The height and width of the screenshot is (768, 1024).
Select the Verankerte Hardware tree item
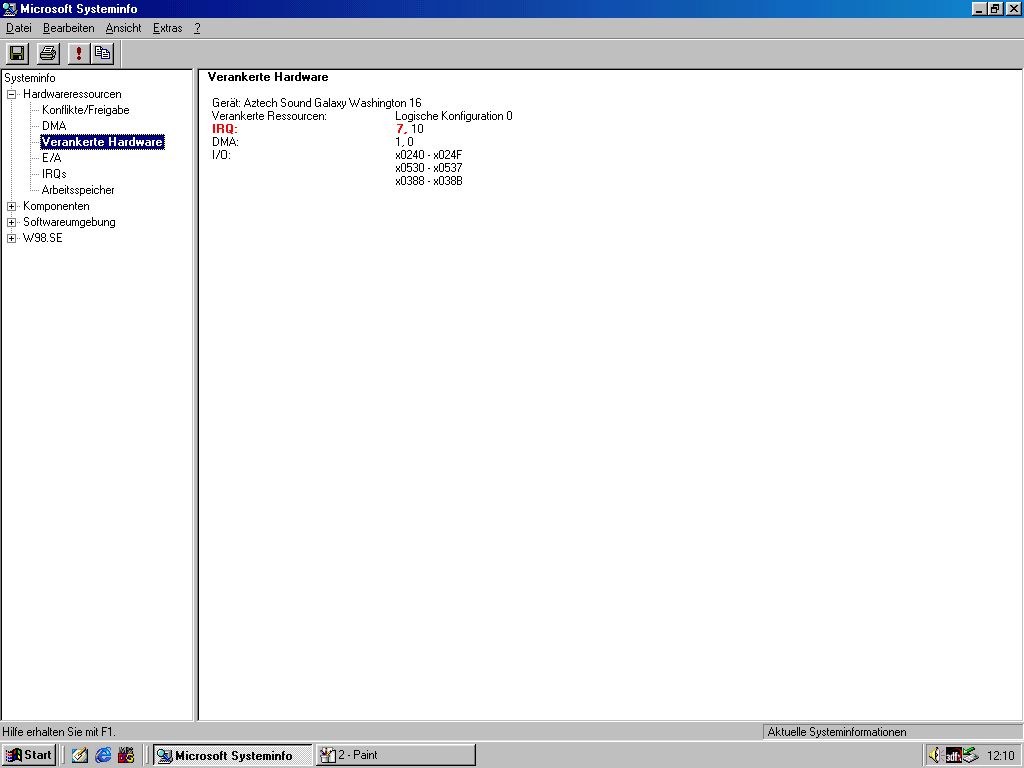pos(102,142)
